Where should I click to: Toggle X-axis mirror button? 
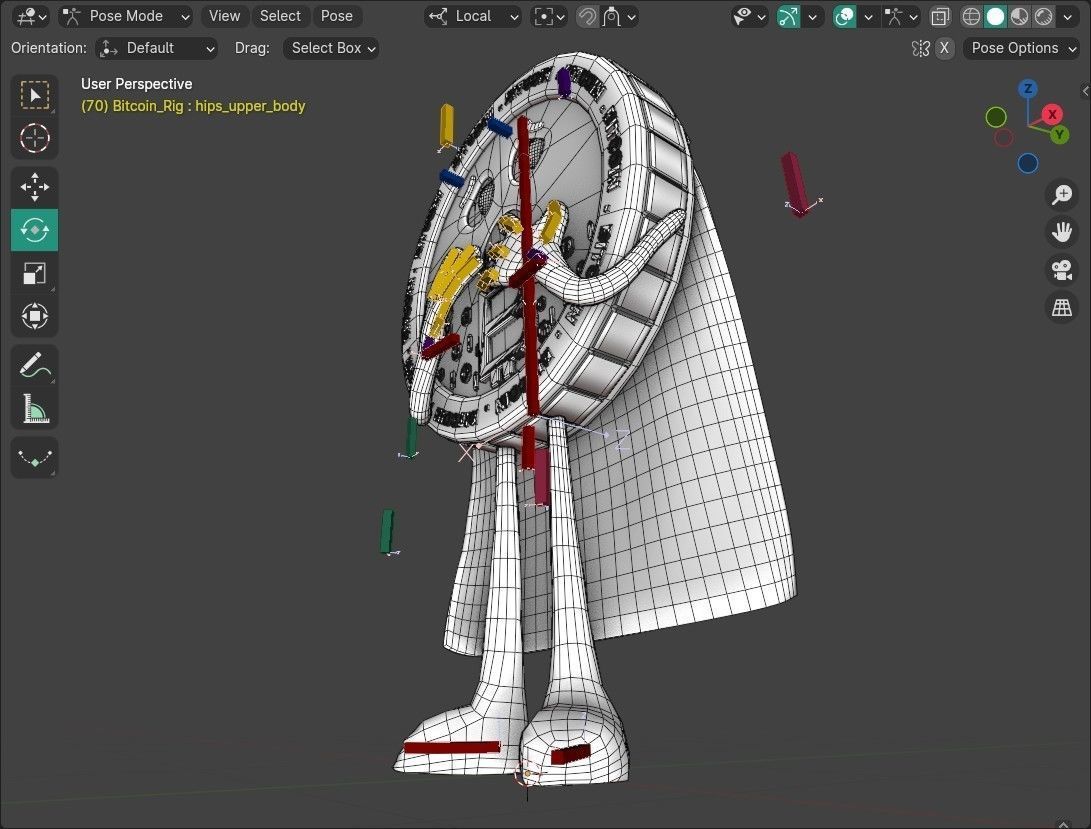(944, 48)
